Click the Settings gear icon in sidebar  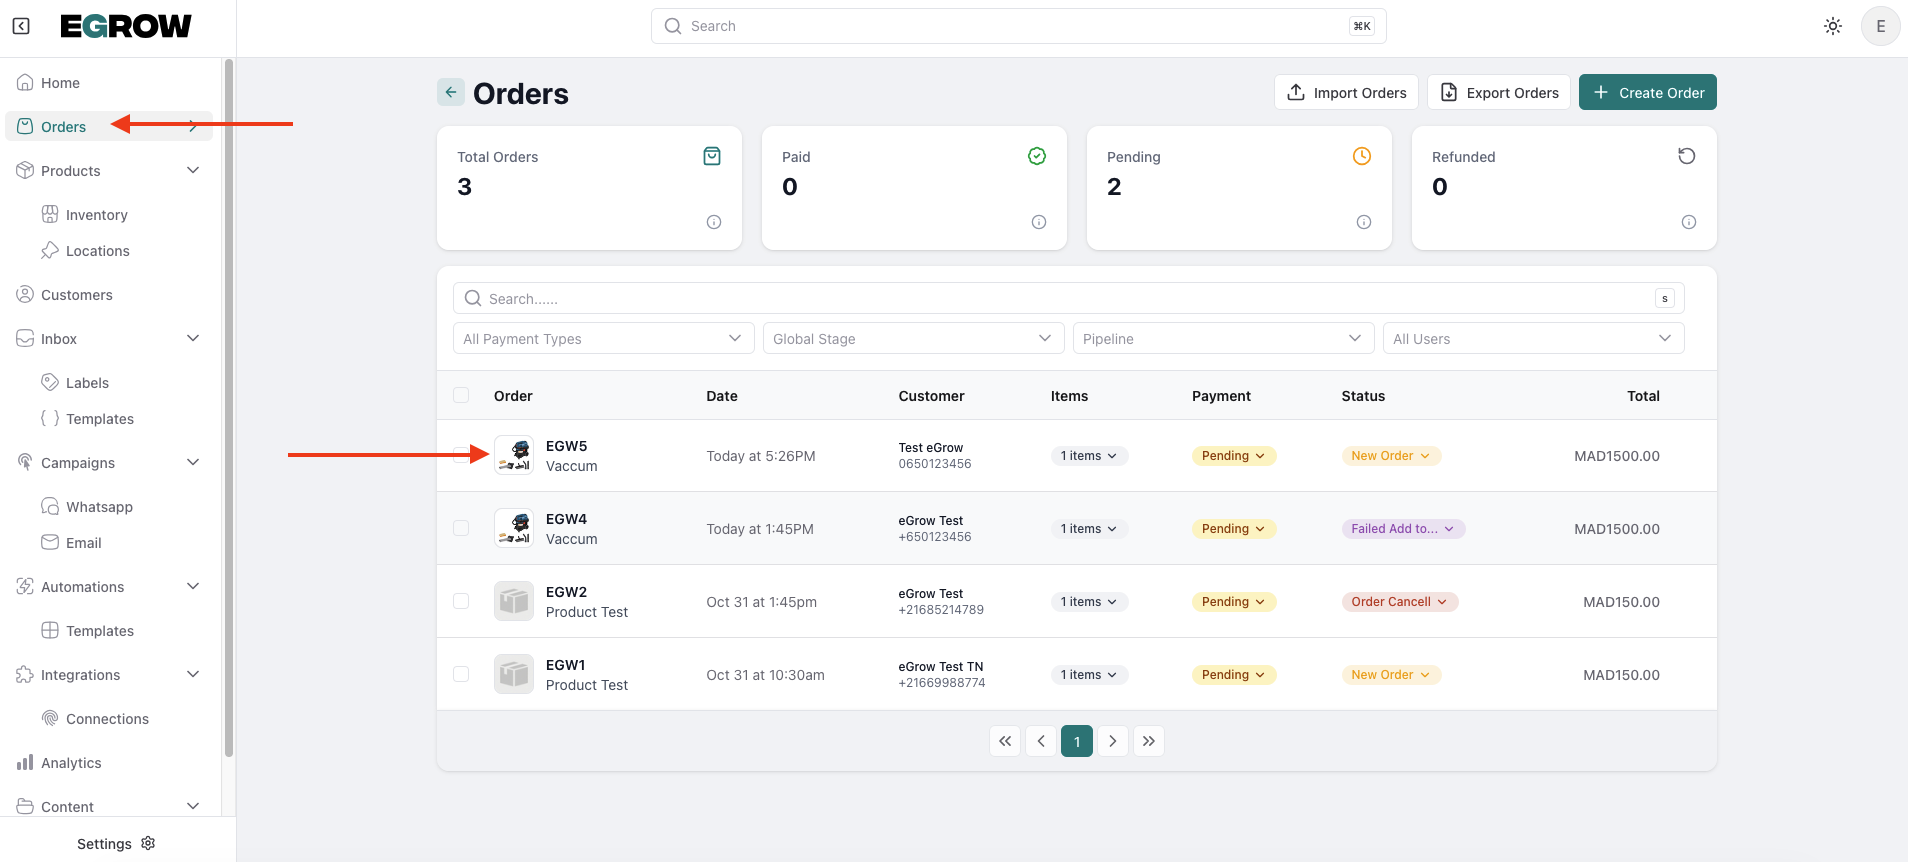pyautogui.click(x=149, y=843)
